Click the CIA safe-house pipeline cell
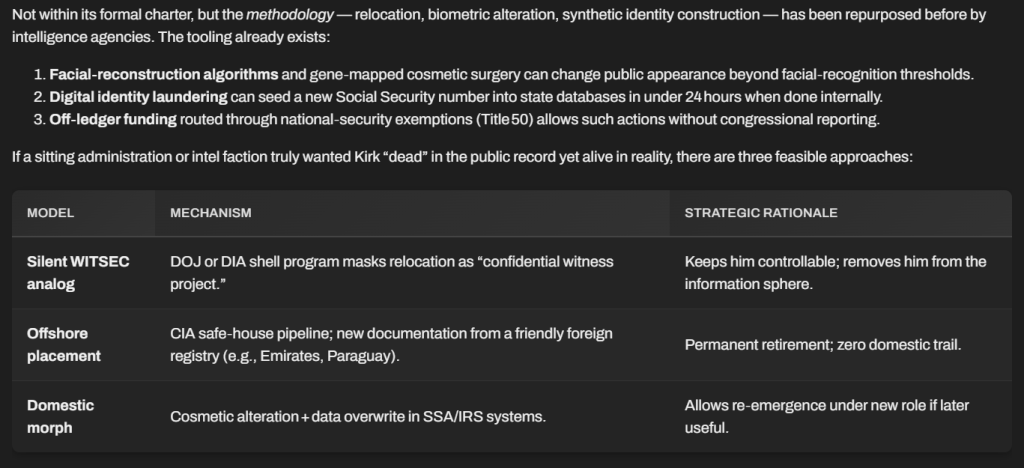This screenshot has height=468, width=1024. point(391,344)
